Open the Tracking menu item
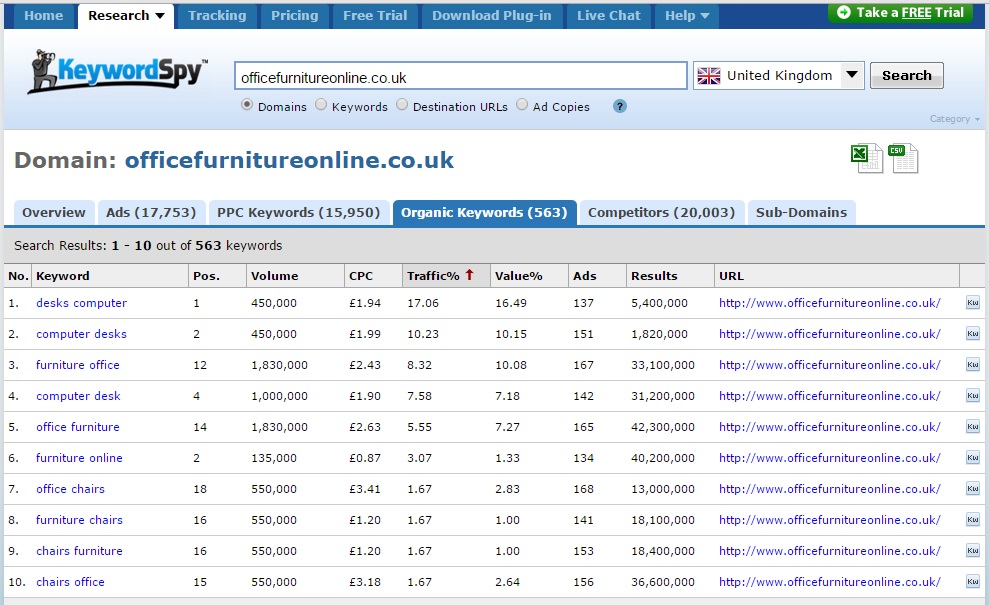Viewport: 989px width, 605px height. [217, 16]
